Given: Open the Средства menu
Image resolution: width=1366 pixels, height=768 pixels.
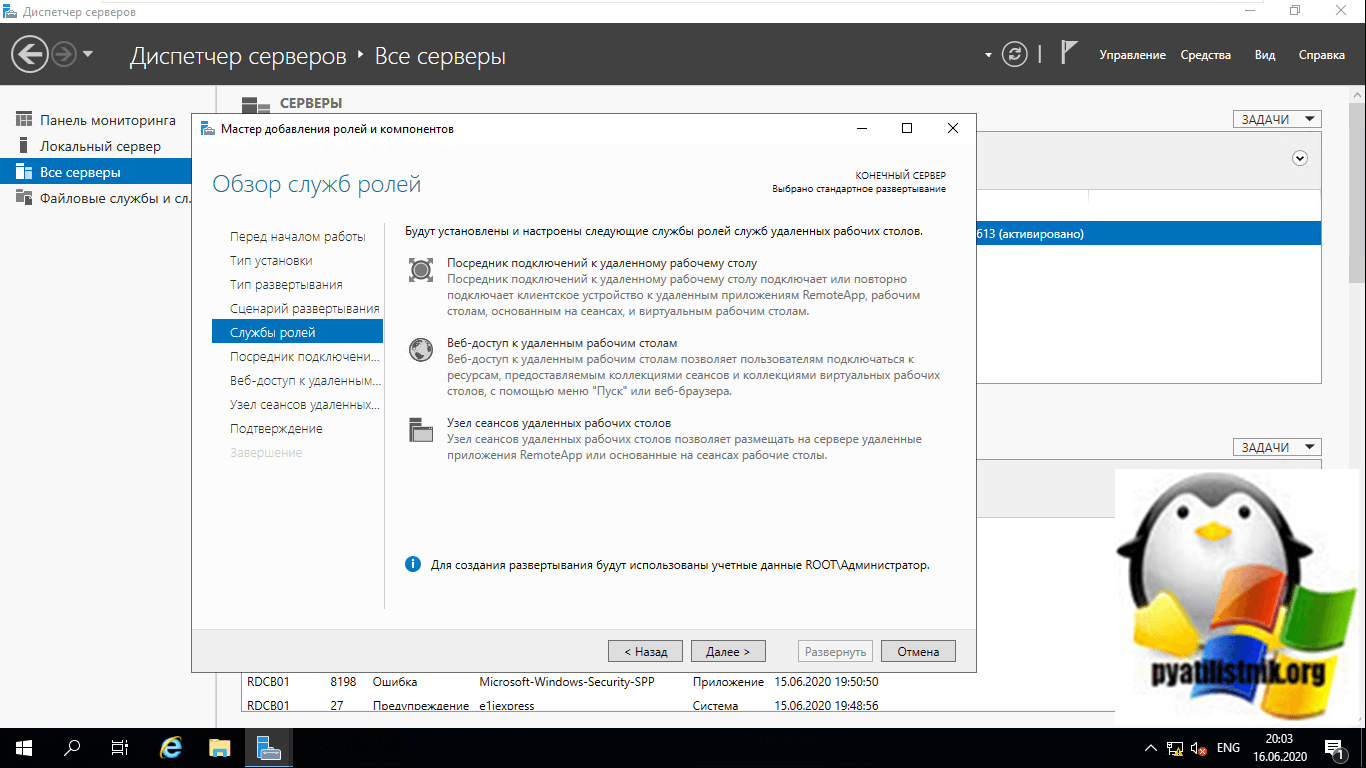Looking at the screenshot, I should 1205,55.
